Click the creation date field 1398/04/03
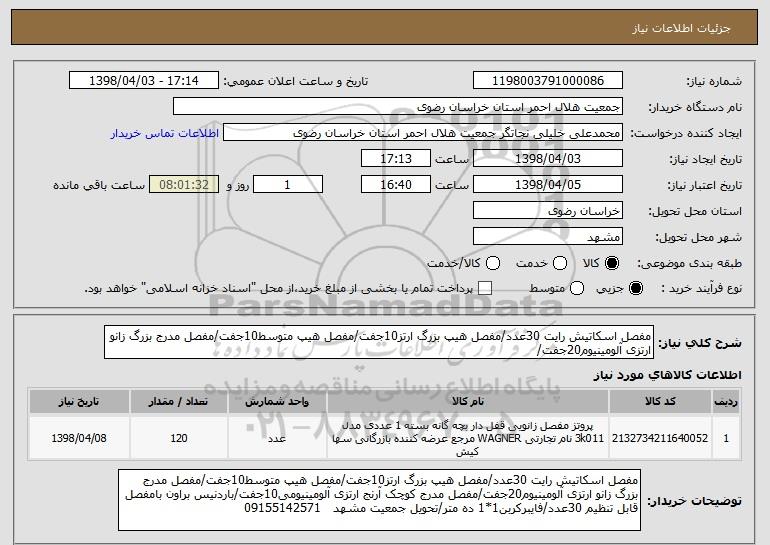 tap(548, 159)
